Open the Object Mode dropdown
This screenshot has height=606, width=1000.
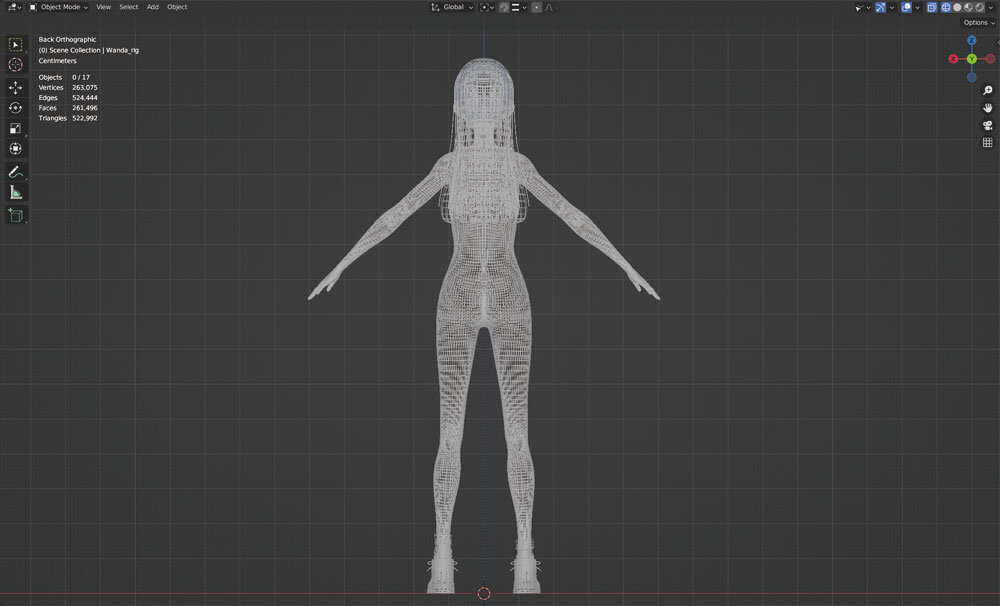click(x=58, y=7)
